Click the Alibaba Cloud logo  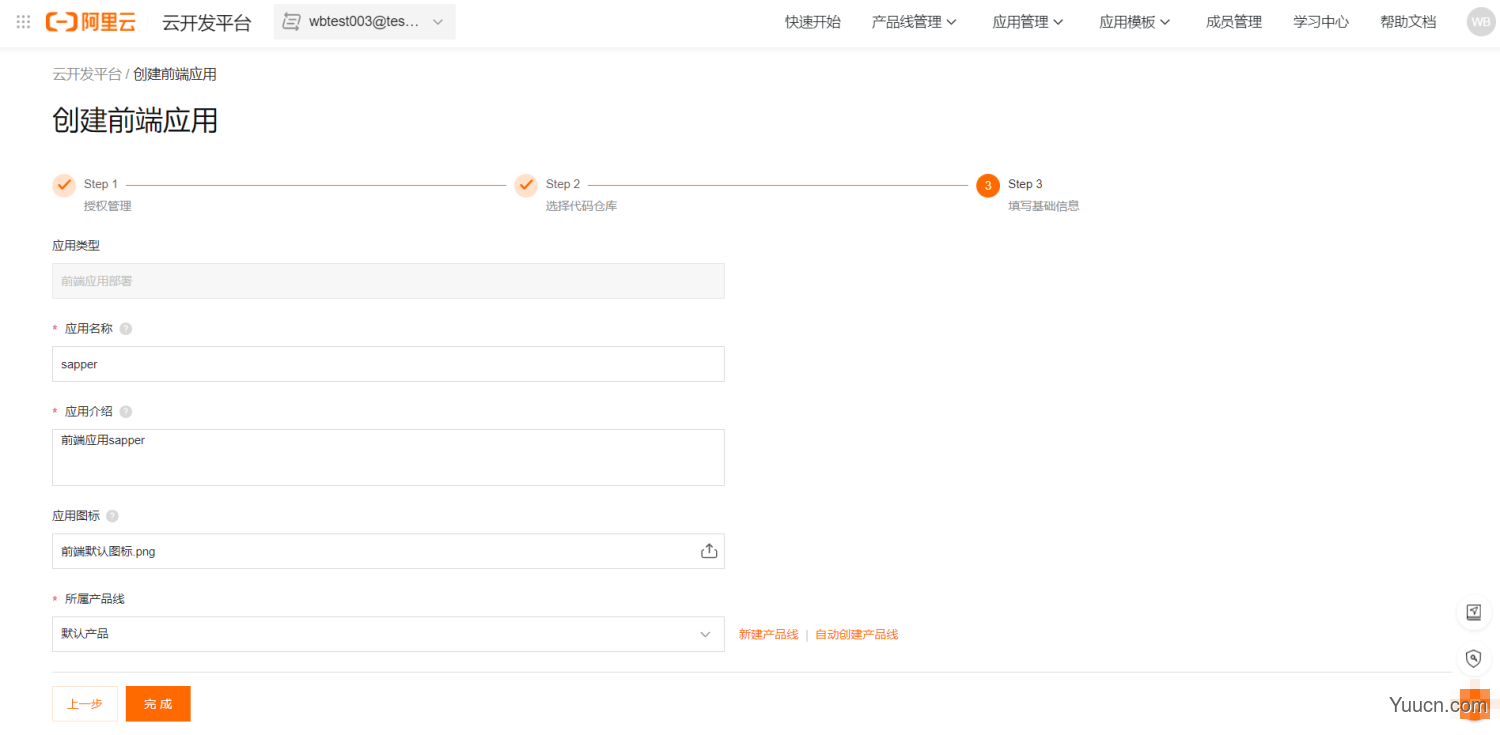click(90, 22)
